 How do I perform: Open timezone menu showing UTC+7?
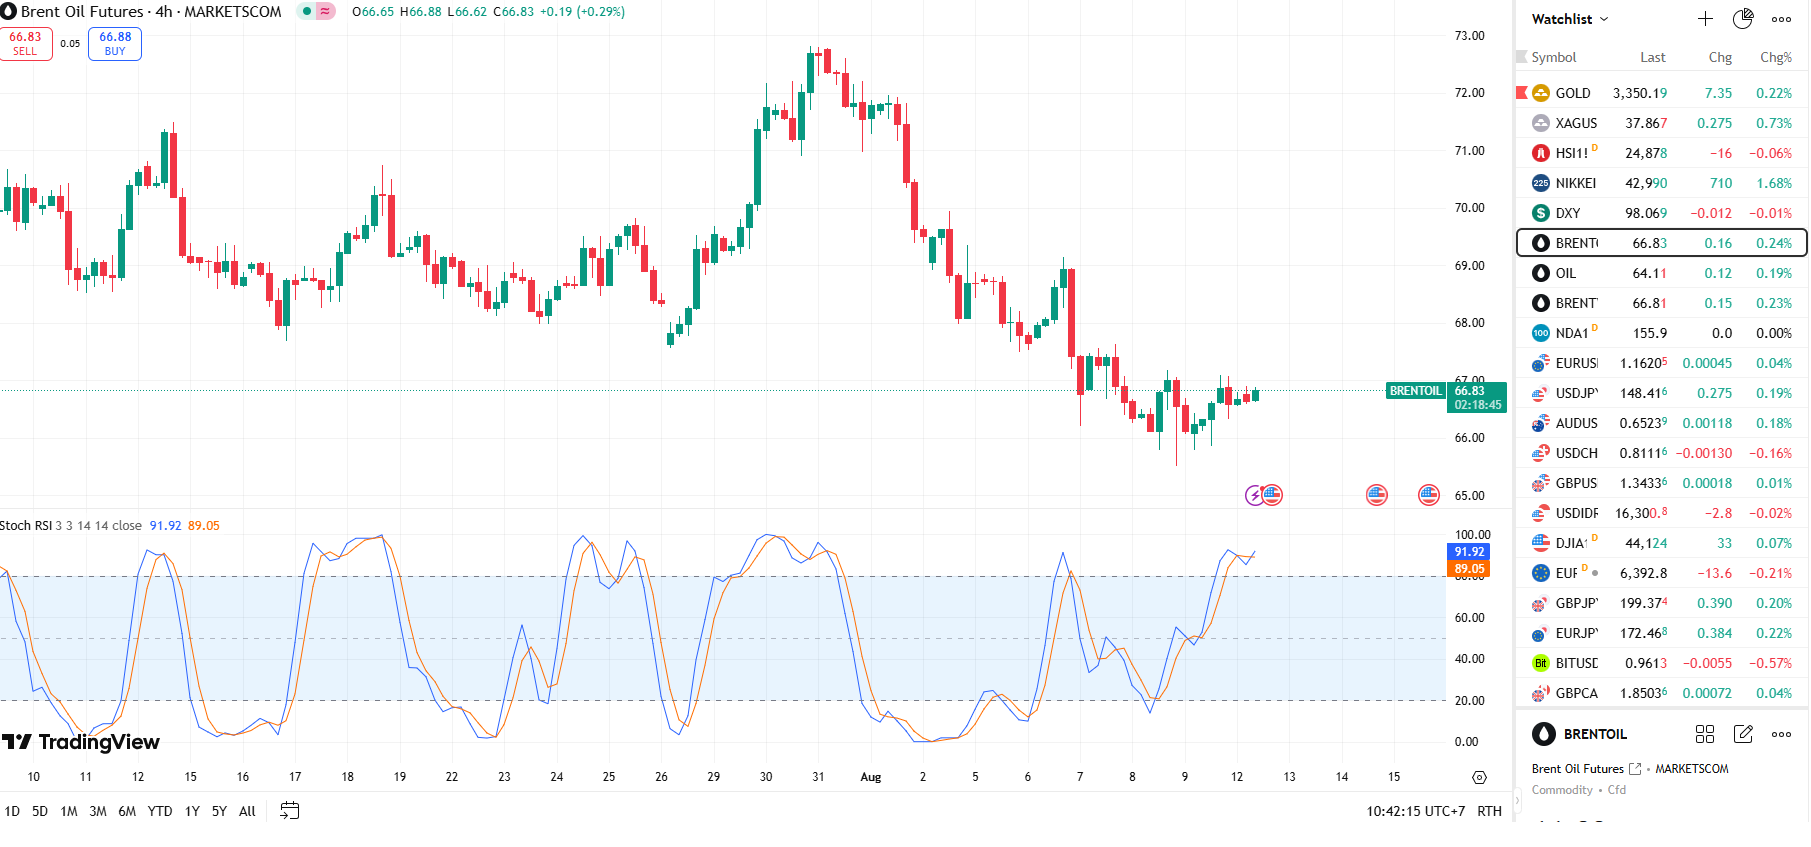pyautogui.click(x=1415, y=811)
